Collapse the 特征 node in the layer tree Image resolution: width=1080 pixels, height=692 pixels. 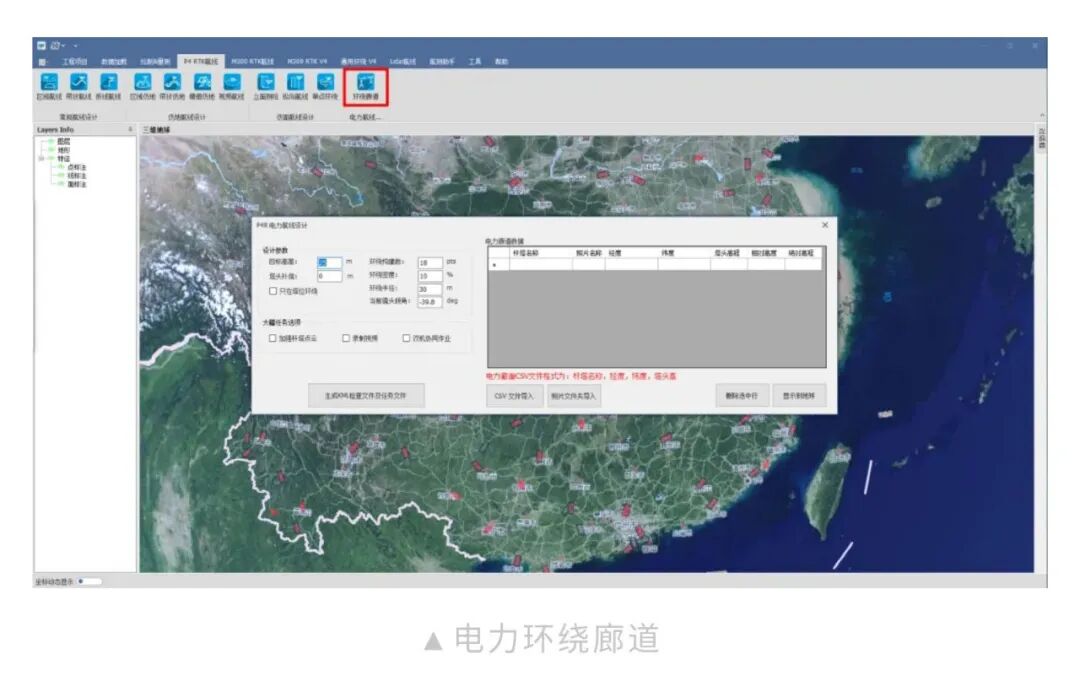[x=43, y=158]
